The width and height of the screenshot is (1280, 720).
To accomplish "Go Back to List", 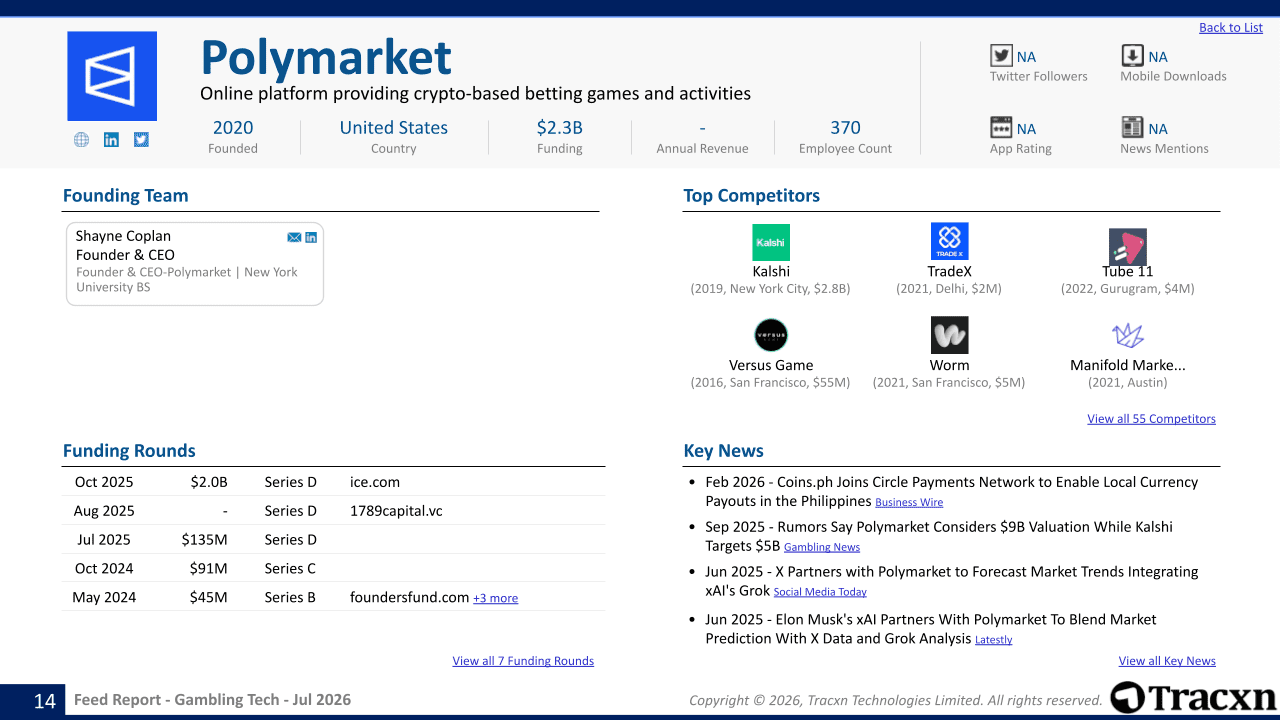I will (x=1231, y=28).
